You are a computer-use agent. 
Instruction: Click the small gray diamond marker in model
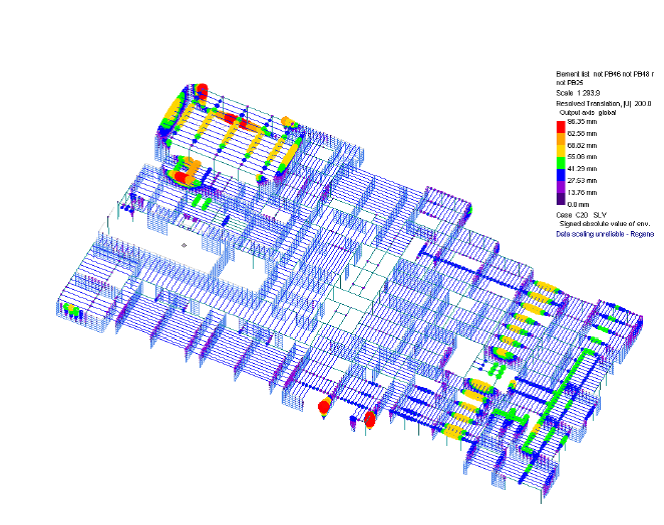[183, 243]
